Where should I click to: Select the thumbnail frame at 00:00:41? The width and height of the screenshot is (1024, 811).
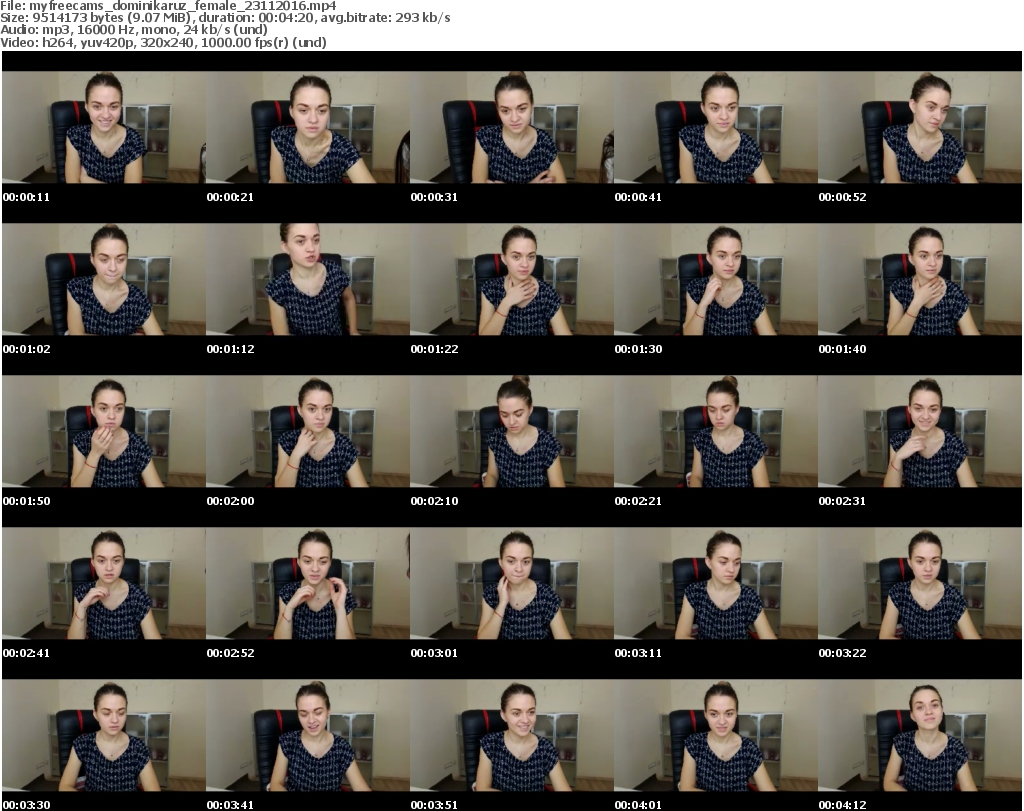pos(716,127)
